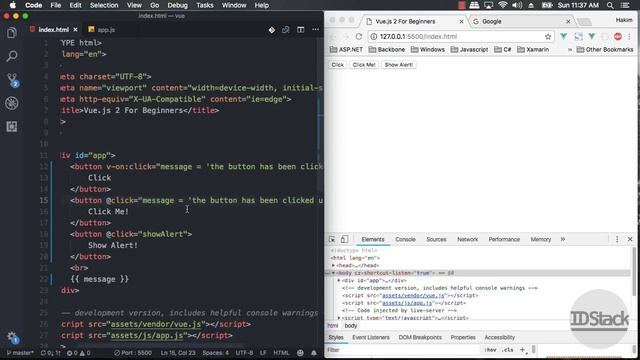Open Other Bookmarks folder

[x=605, y=49]
